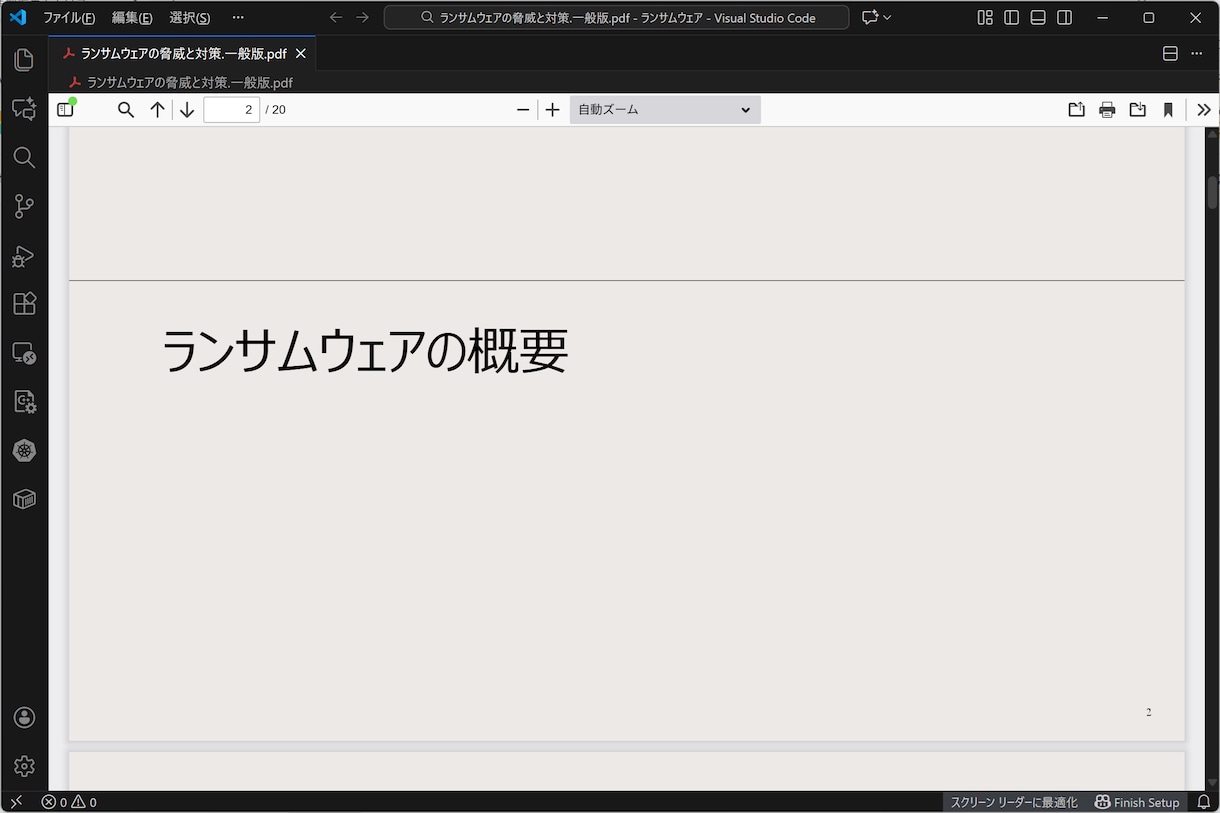The image size is (1220, 813).
Task: Open the Manage gear menu
Action: tap(24, 766)
